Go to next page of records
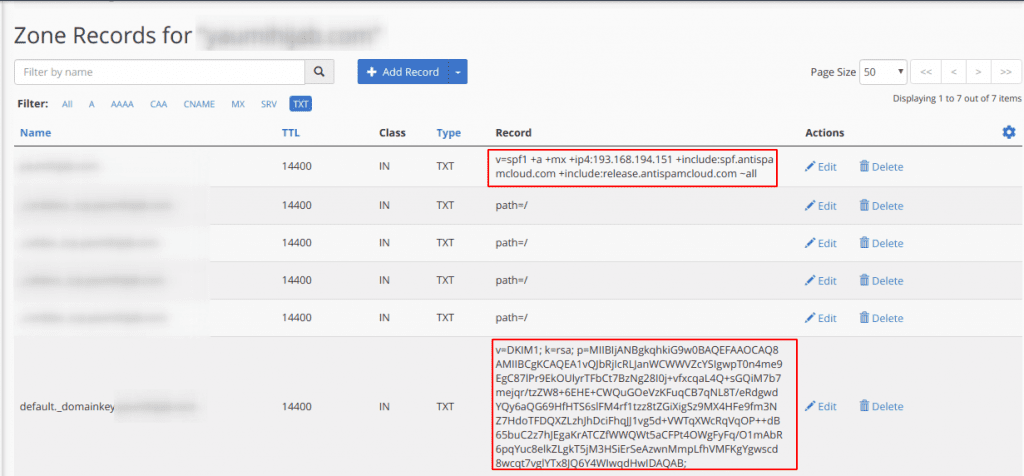The width and height of the screenshot is (1024, 476). coord(980,72)
